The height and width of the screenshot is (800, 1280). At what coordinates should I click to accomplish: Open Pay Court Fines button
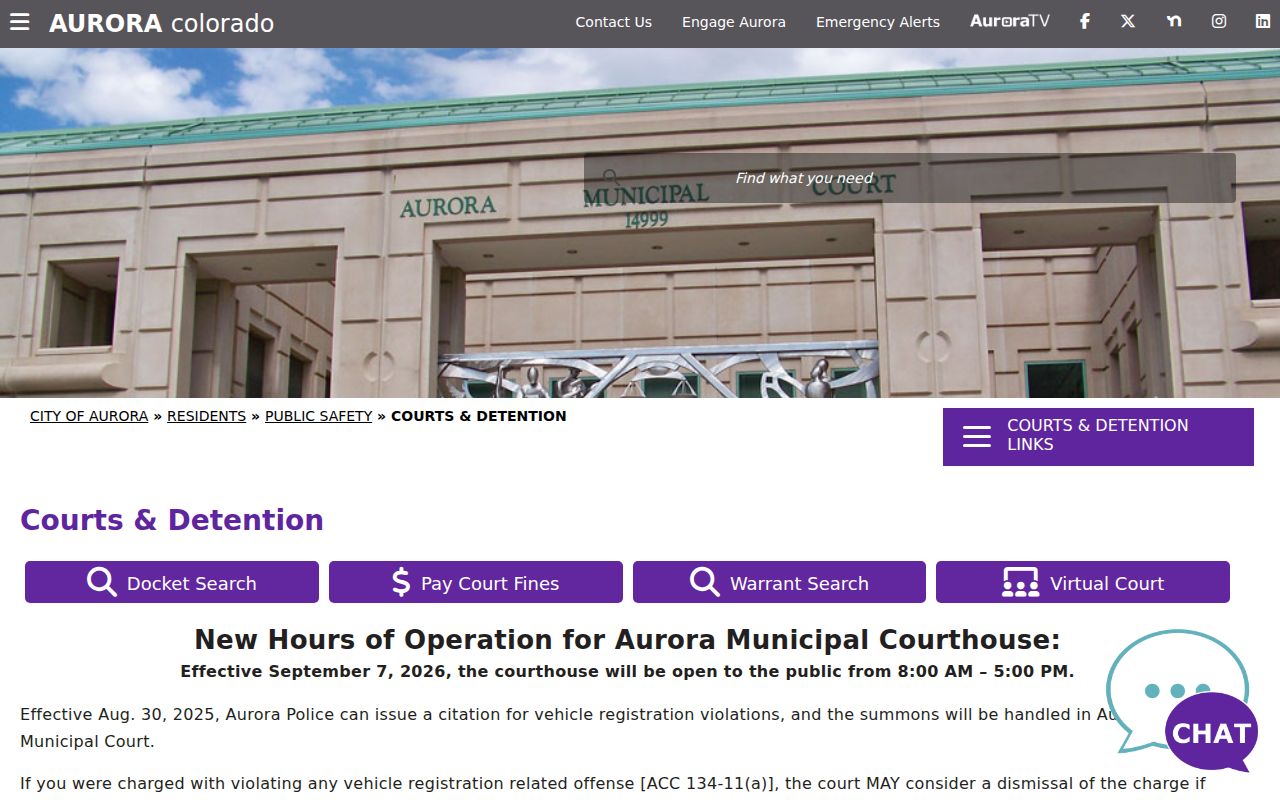(x=476, y=582)
